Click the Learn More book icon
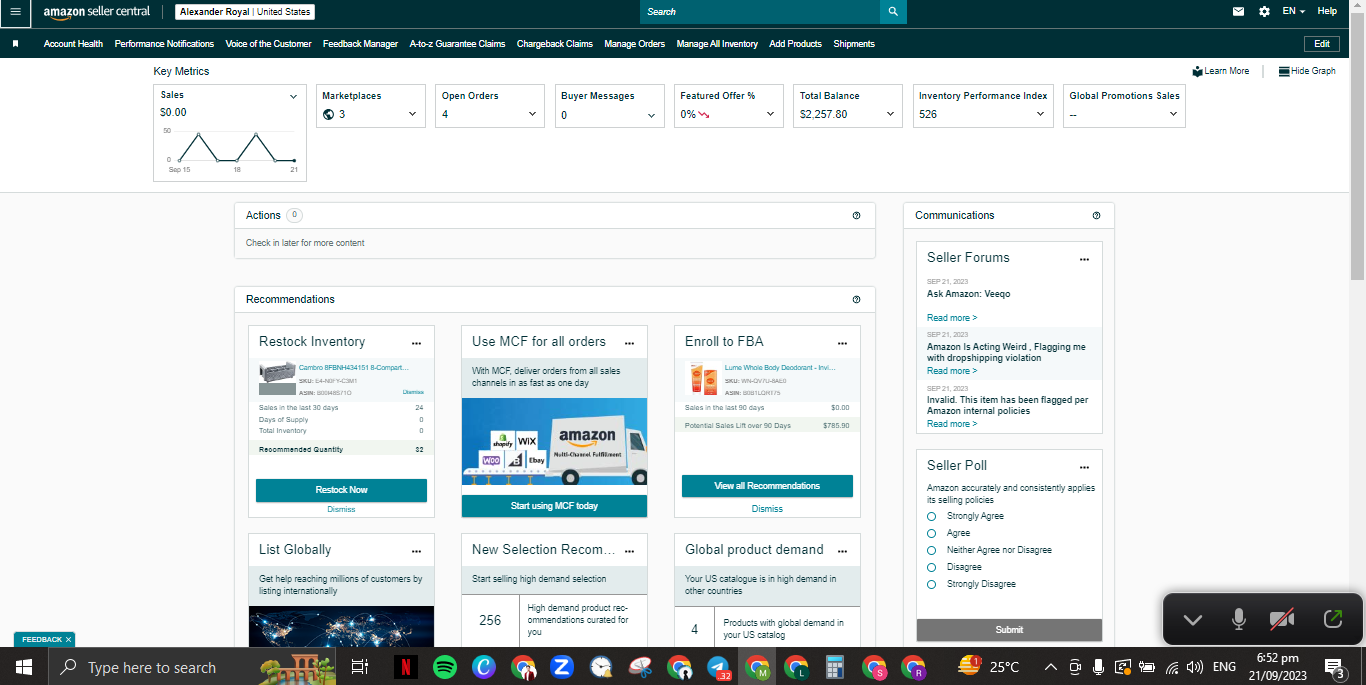This screenshot has height=685, width=1366. [1197, 72]
